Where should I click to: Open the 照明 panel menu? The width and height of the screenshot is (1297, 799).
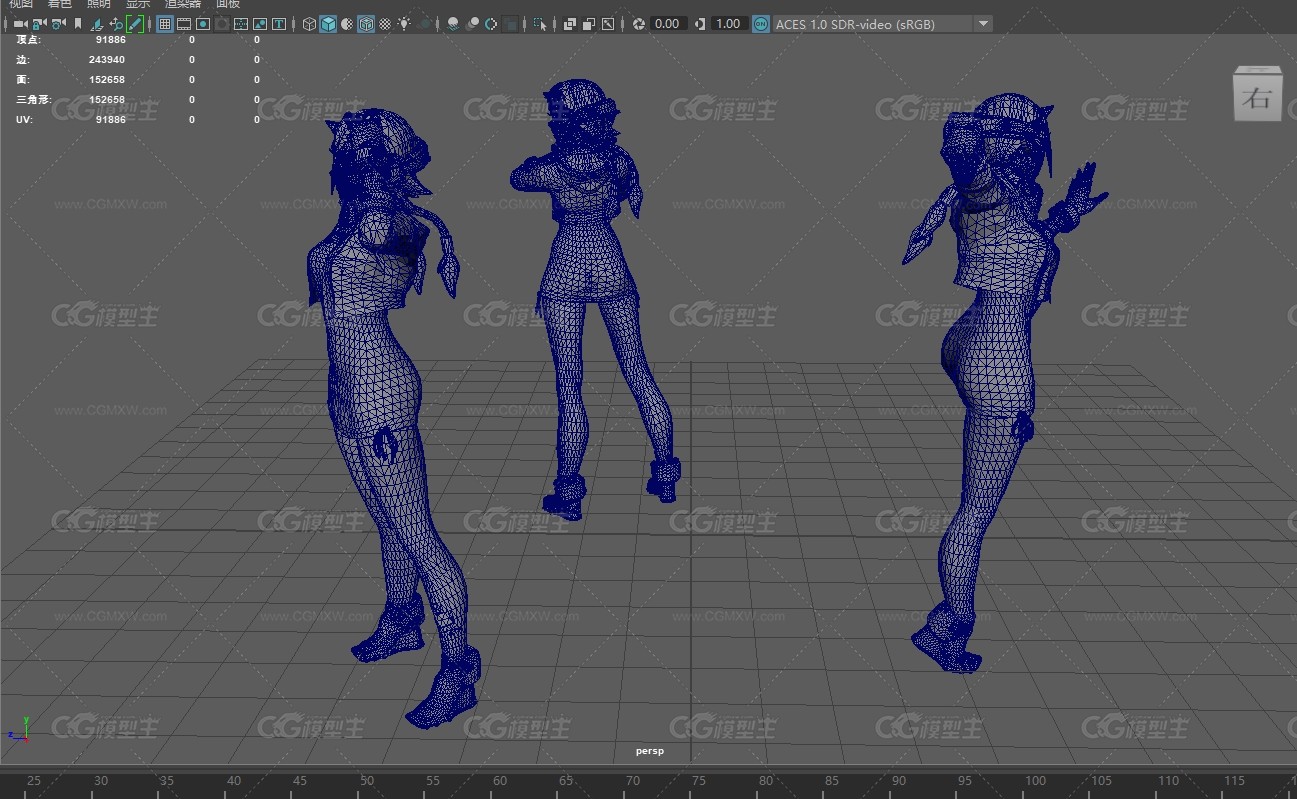98,4
